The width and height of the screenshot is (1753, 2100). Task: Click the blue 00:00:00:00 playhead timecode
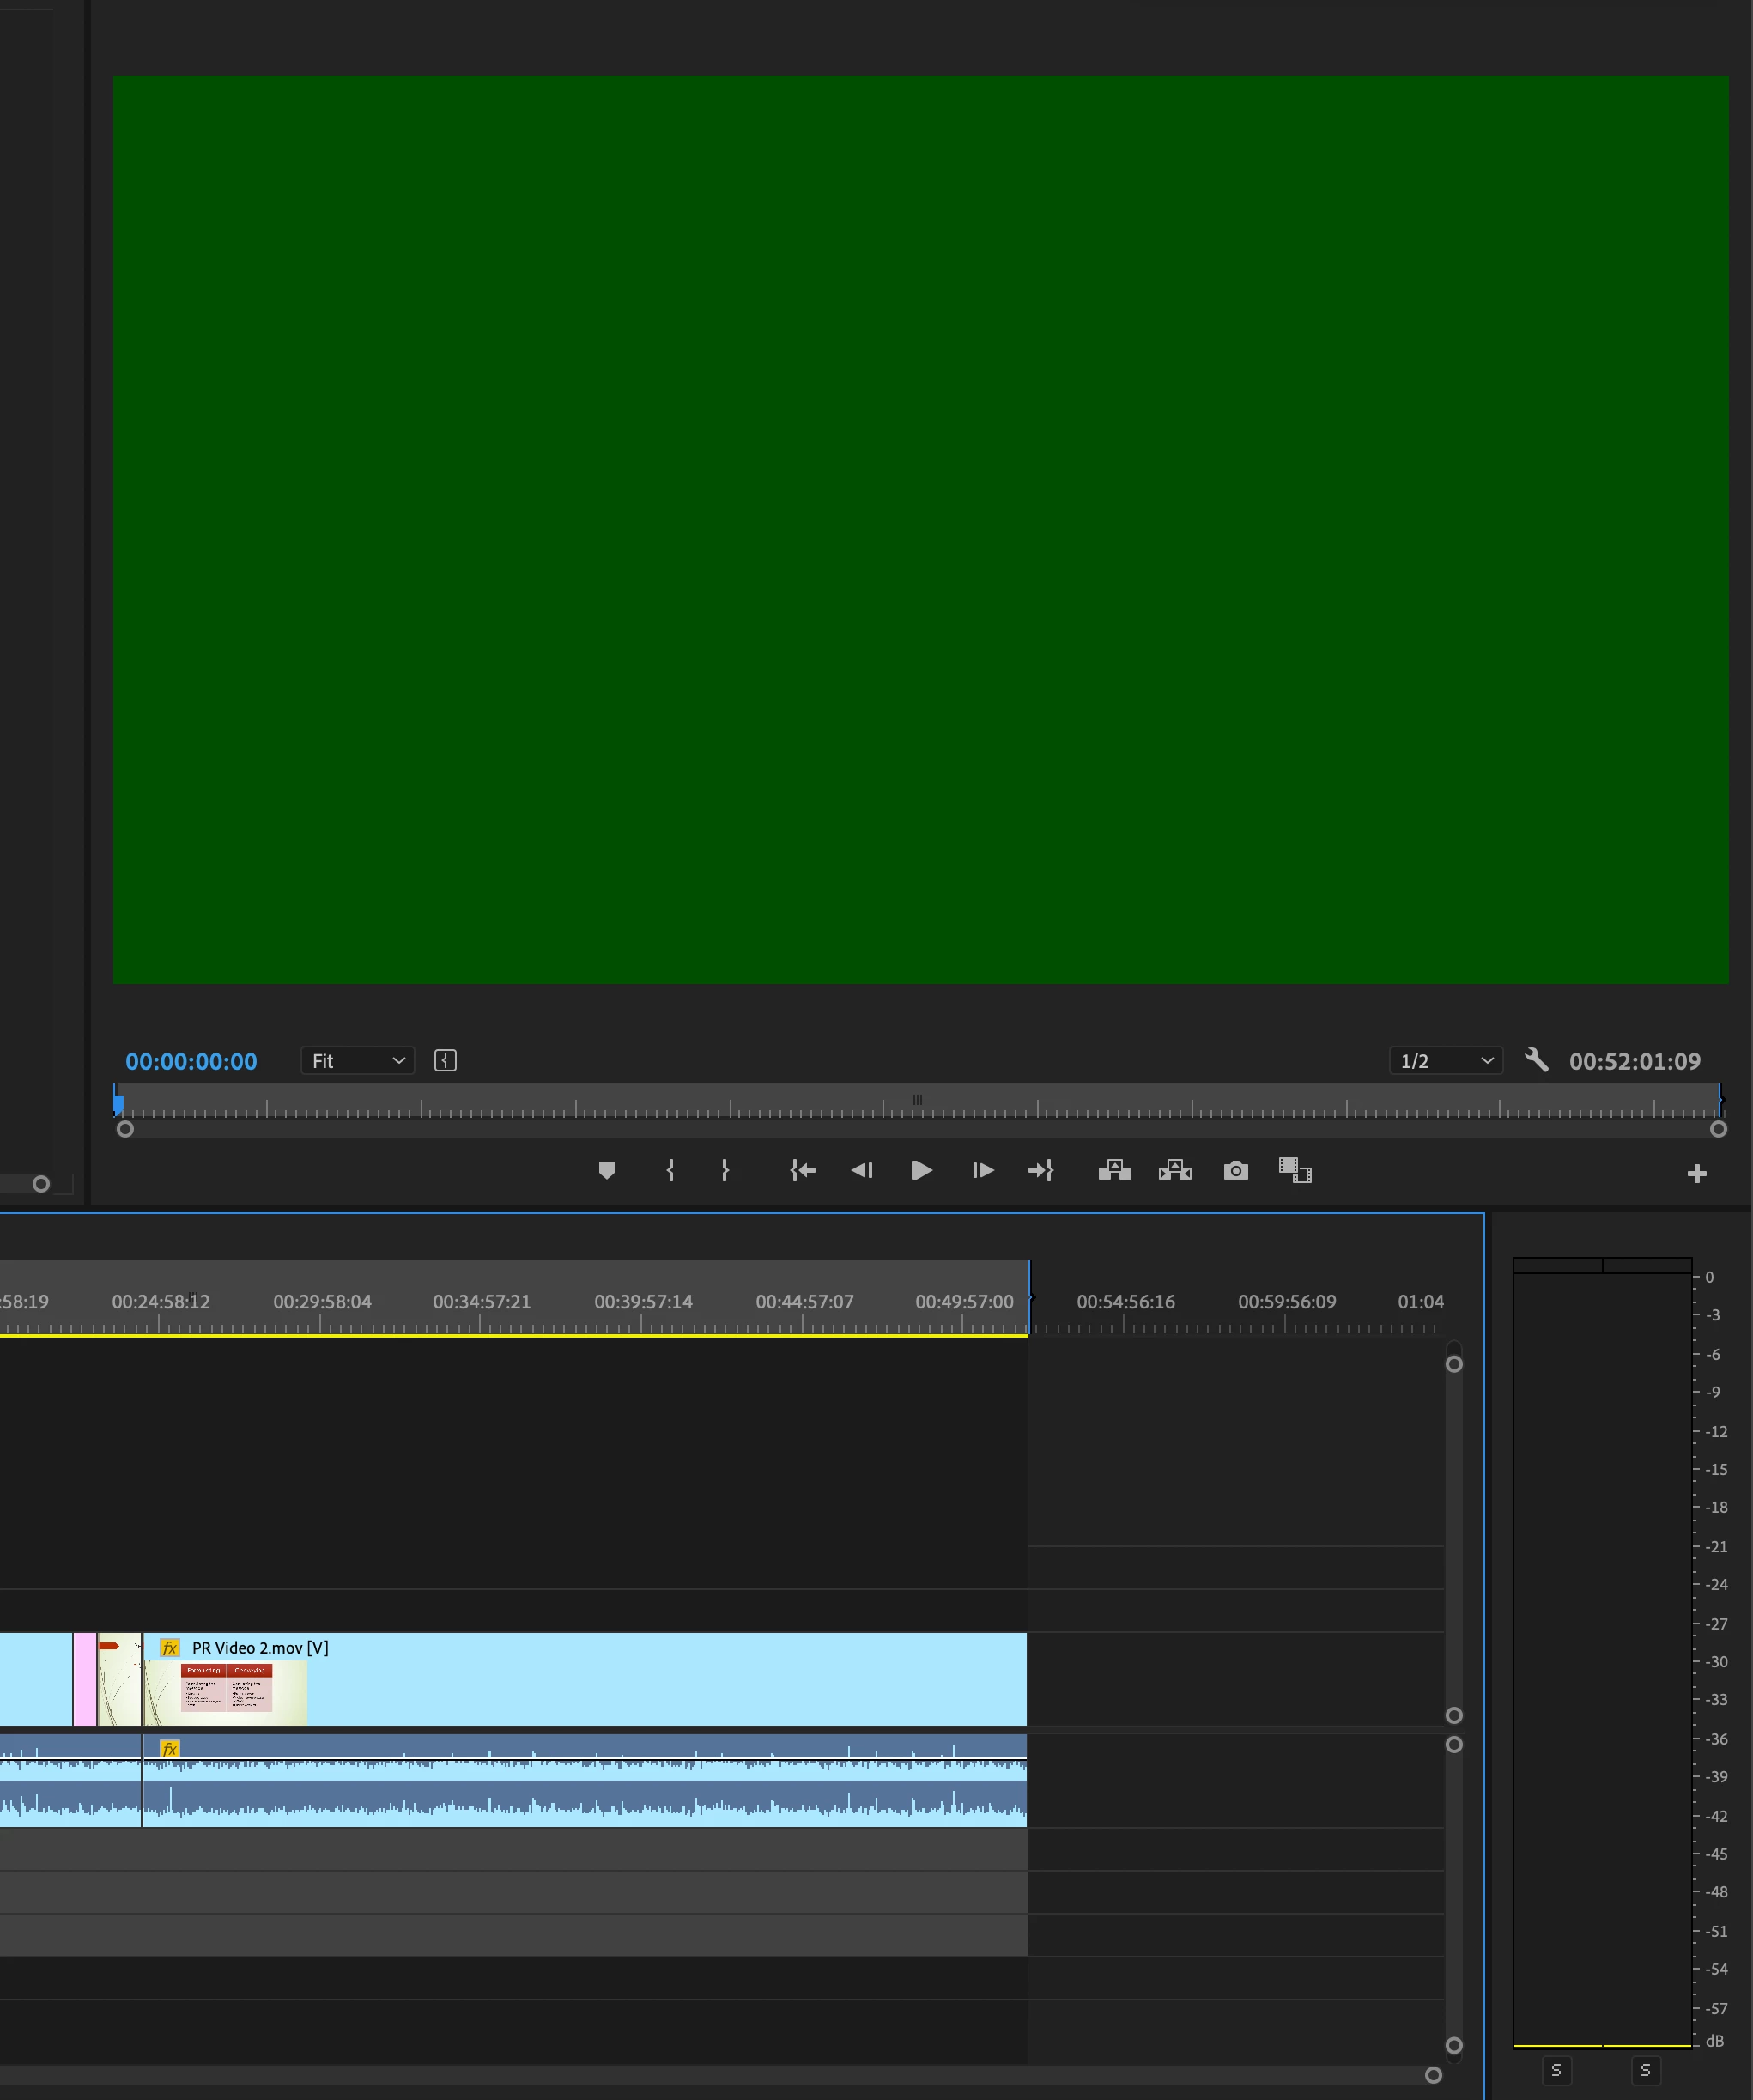[191, 1062]
